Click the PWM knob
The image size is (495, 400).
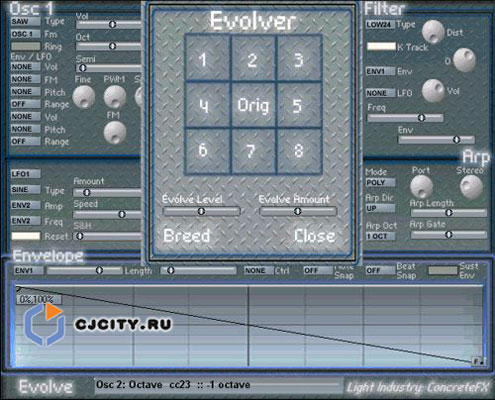tap(115, 97)
